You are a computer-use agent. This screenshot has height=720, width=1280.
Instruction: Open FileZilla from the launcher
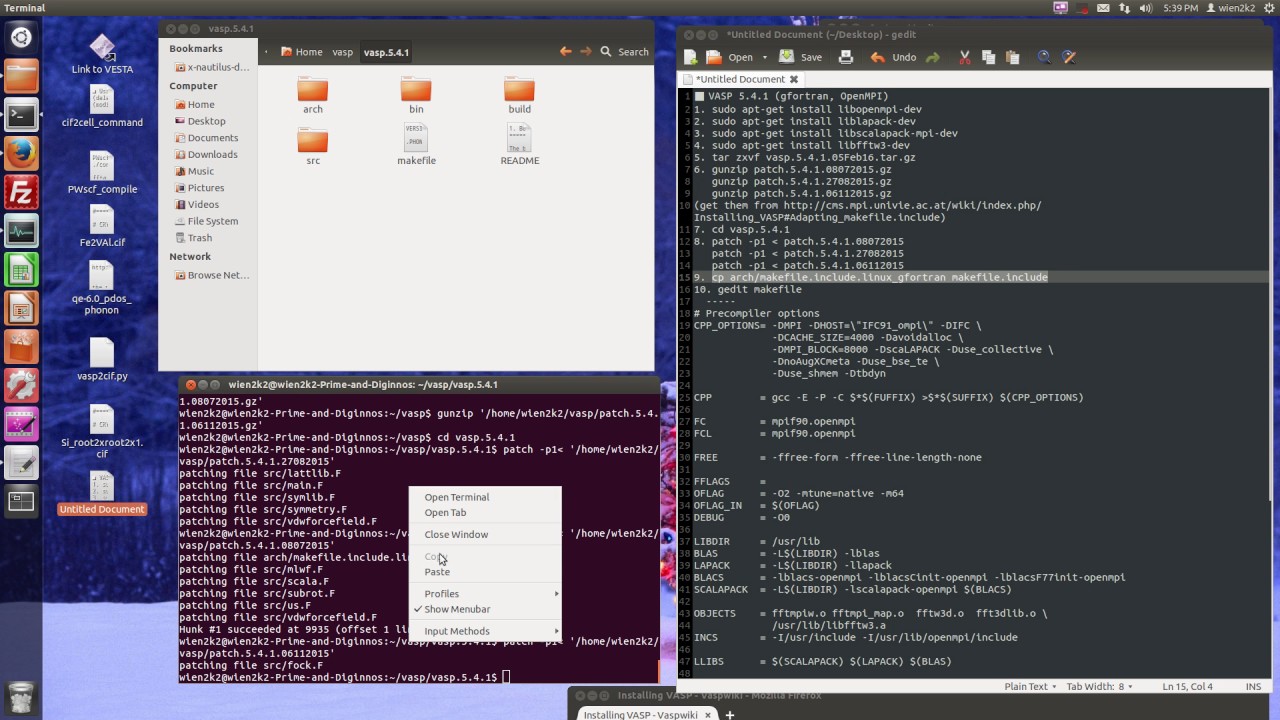21,192
